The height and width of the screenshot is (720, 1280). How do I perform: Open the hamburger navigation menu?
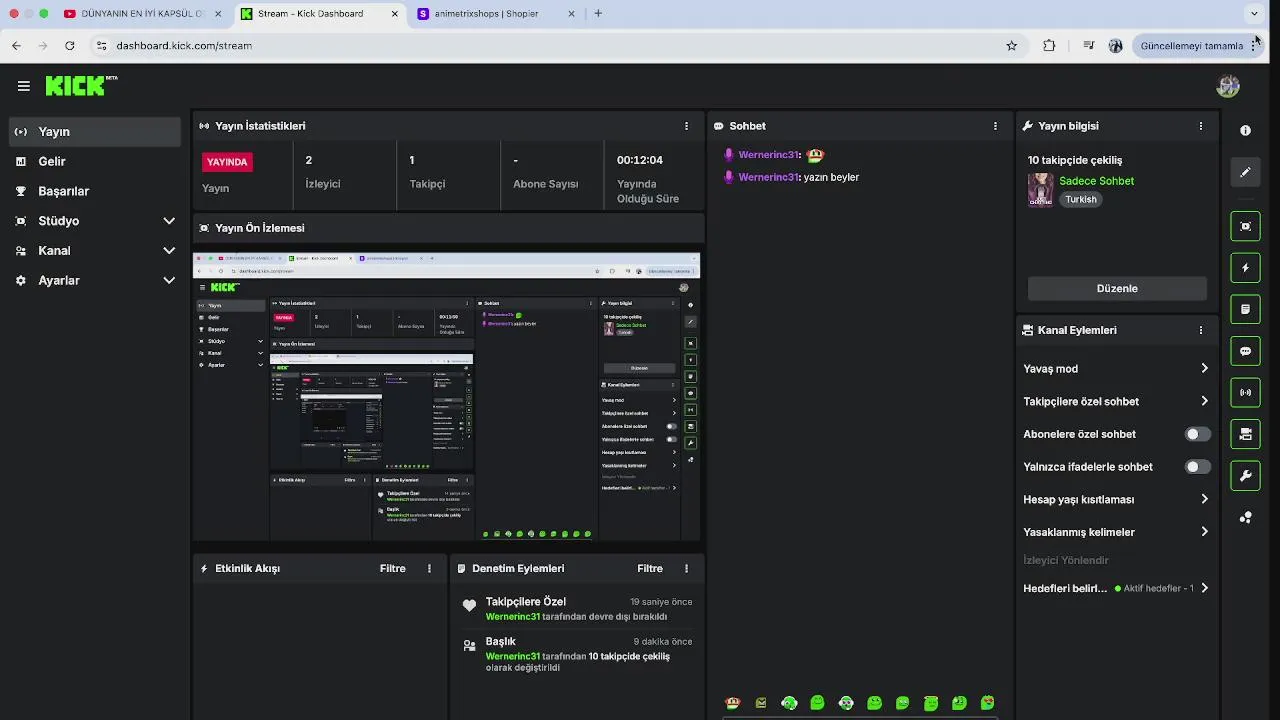23,86
